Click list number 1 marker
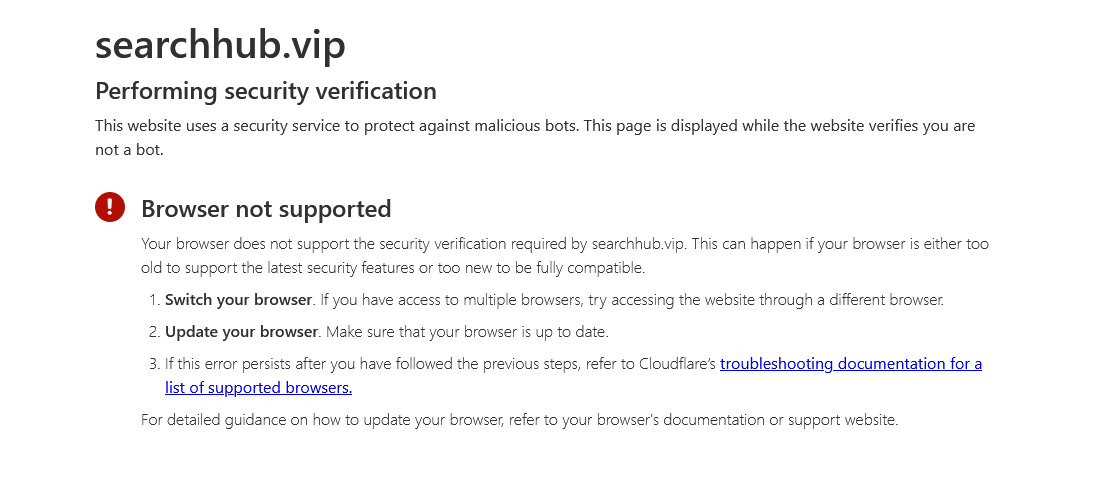Screen dimensions: 1107x485 tap(154, 300)
